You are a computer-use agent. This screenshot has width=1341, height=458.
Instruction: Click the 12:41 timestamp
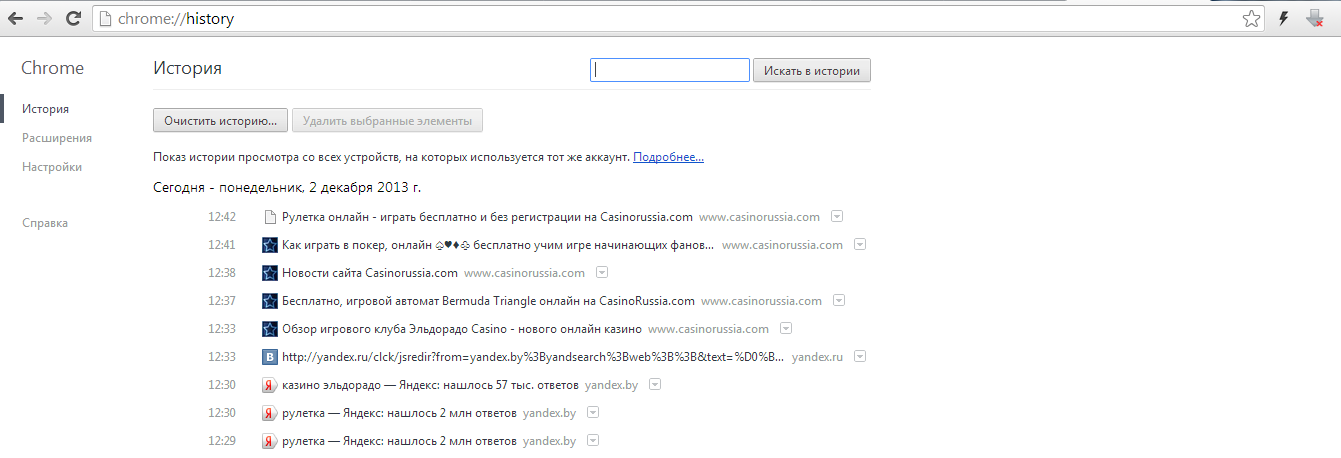click(222, 245)
